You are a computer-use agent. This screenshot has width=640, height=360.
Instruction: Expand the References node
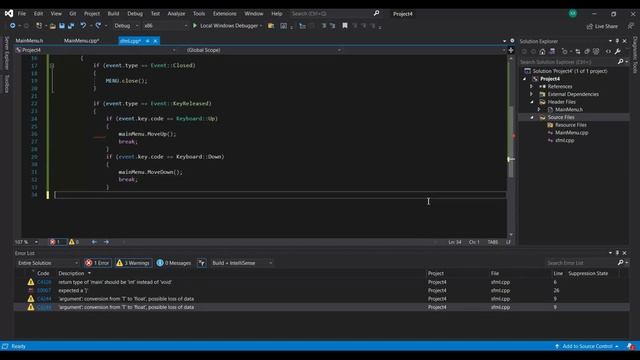(x=531, y=87)
